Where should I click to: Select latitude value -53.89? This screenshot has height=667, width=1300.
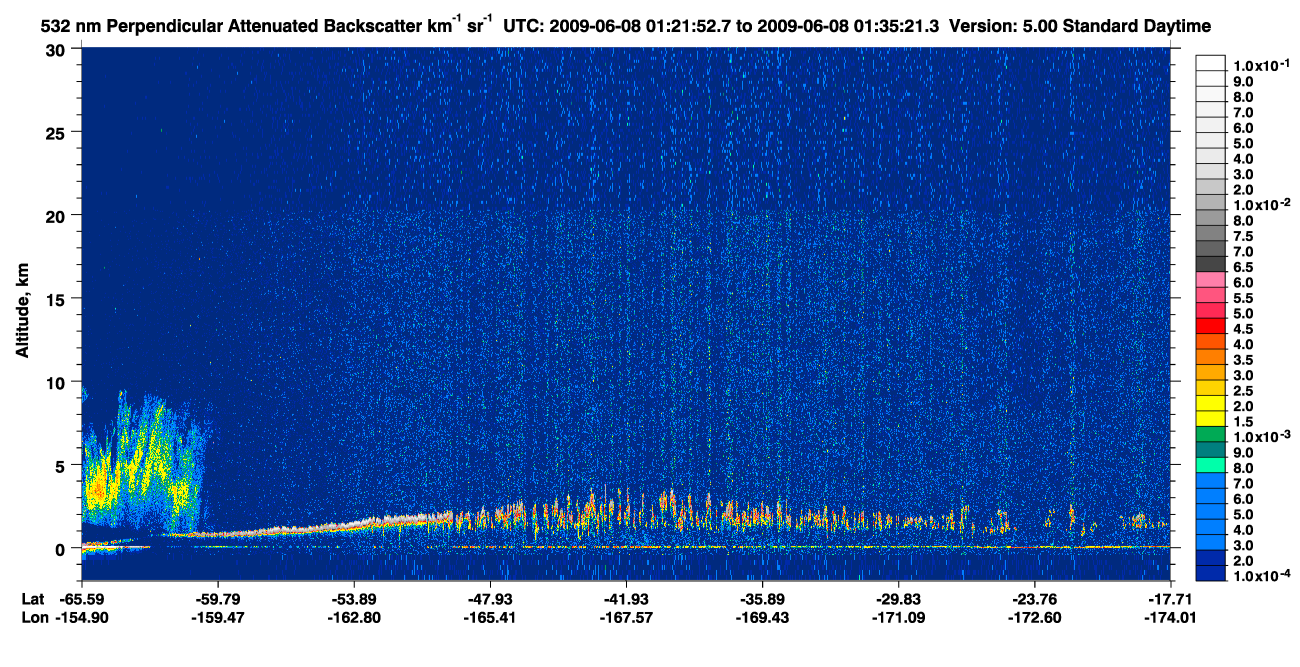(353, 598)
